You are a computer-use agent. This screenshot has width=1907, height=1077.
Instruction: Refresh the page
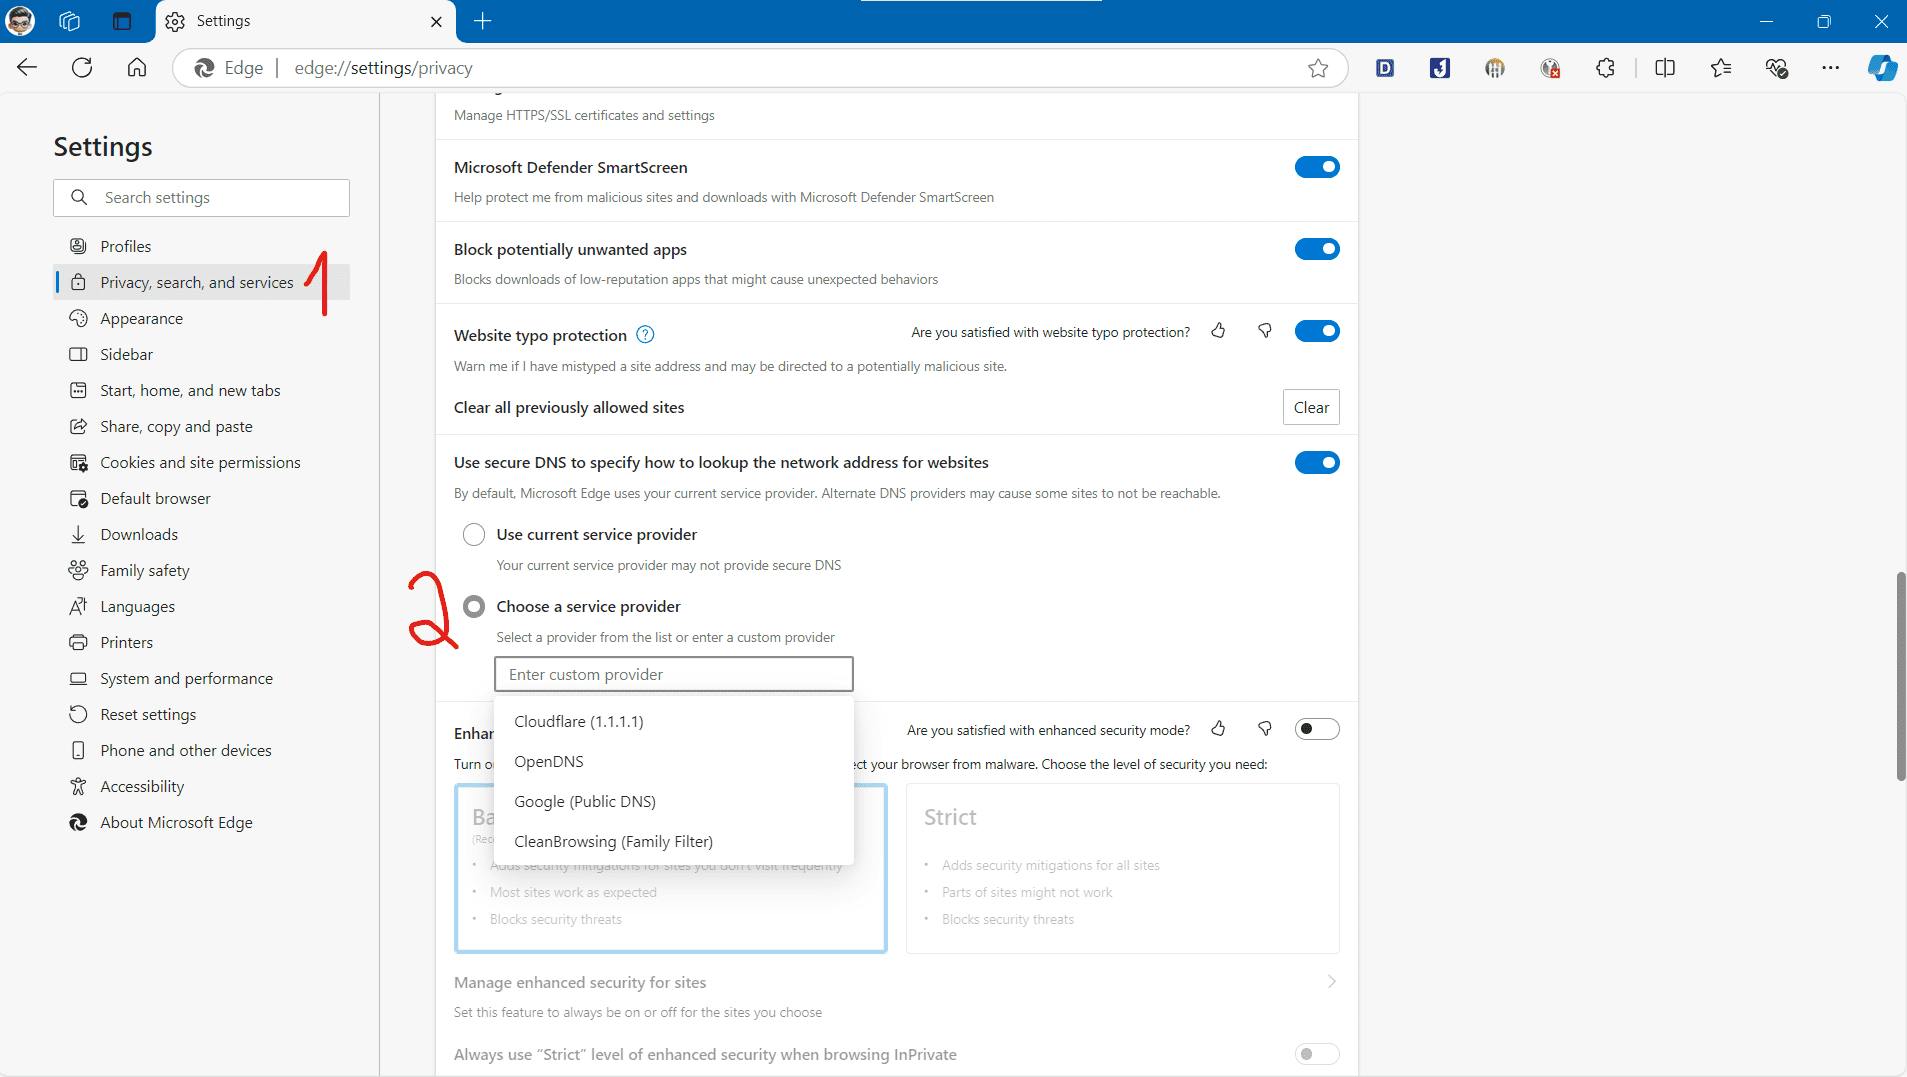[82, 68]
